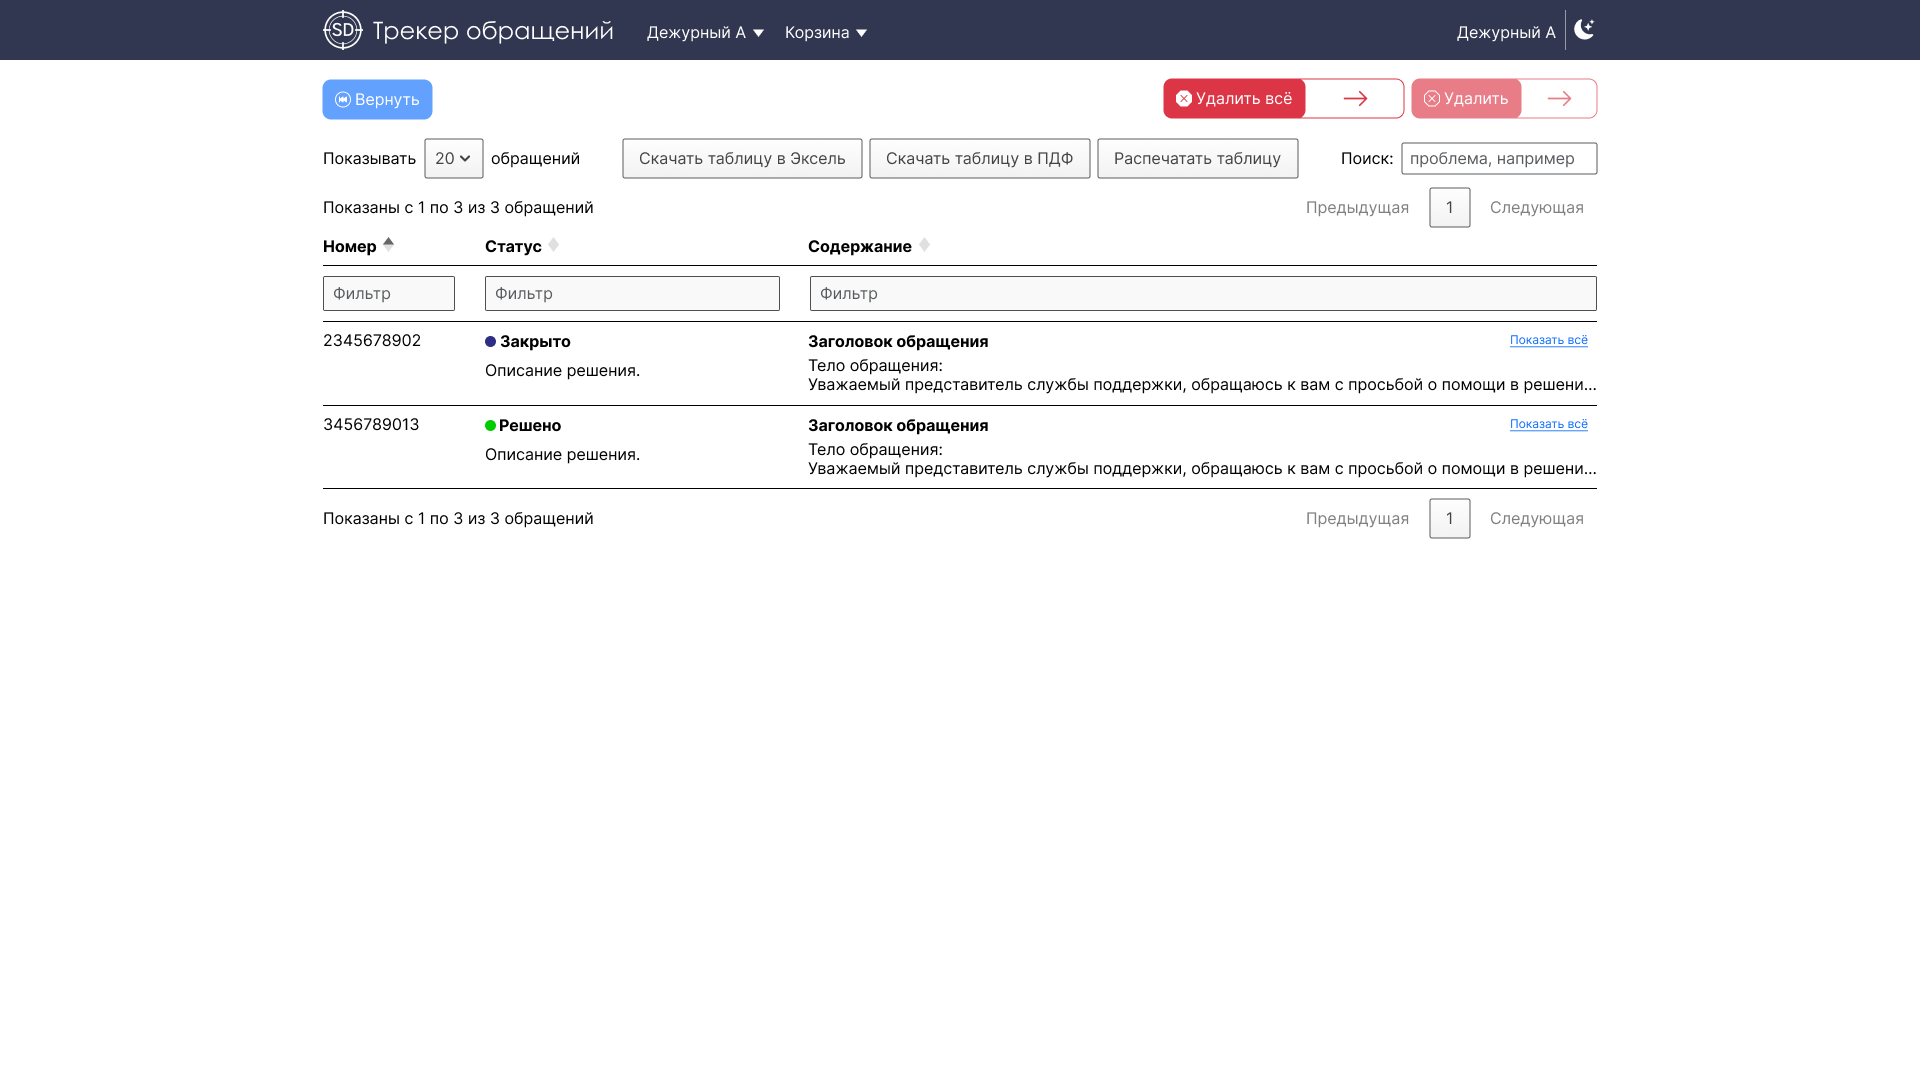Click red arrow beside Удалить всё
The image size is (1920, 1080).
coord(1355,98)
